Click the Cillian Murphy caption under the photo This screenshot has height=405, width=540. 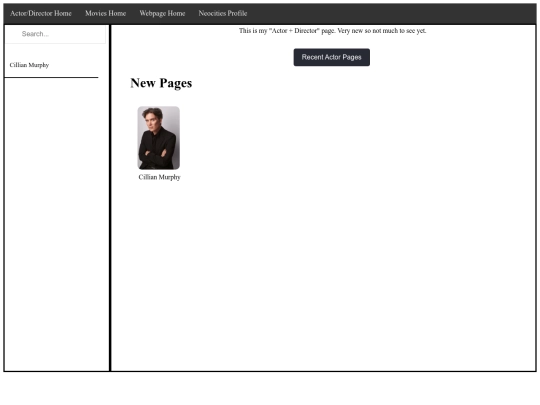[159, 177]
